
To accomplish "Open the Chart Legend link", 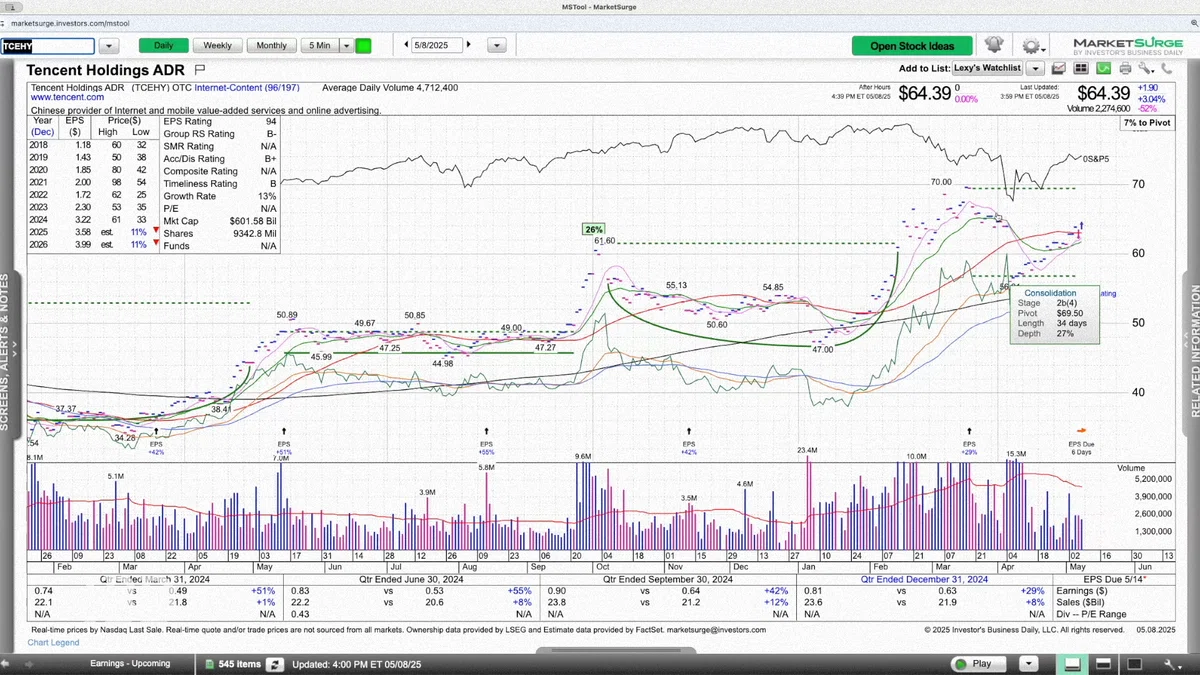I will [54, 642].
